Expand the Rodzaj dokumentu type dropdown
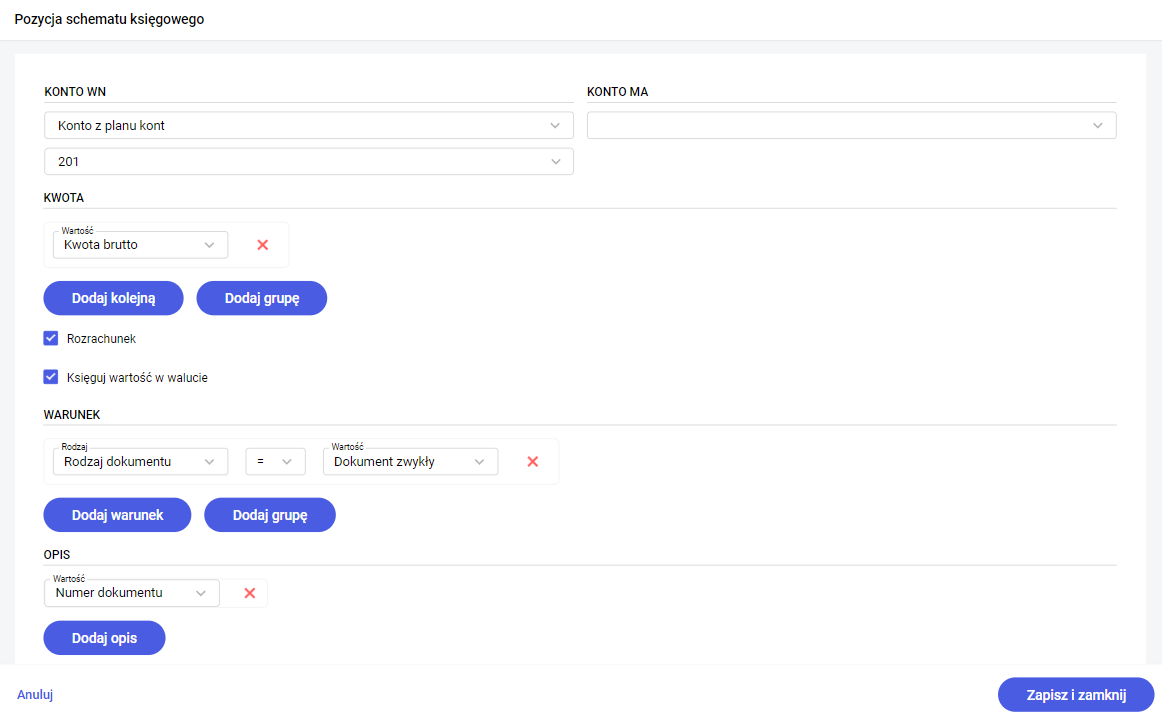 pos(140,462)
